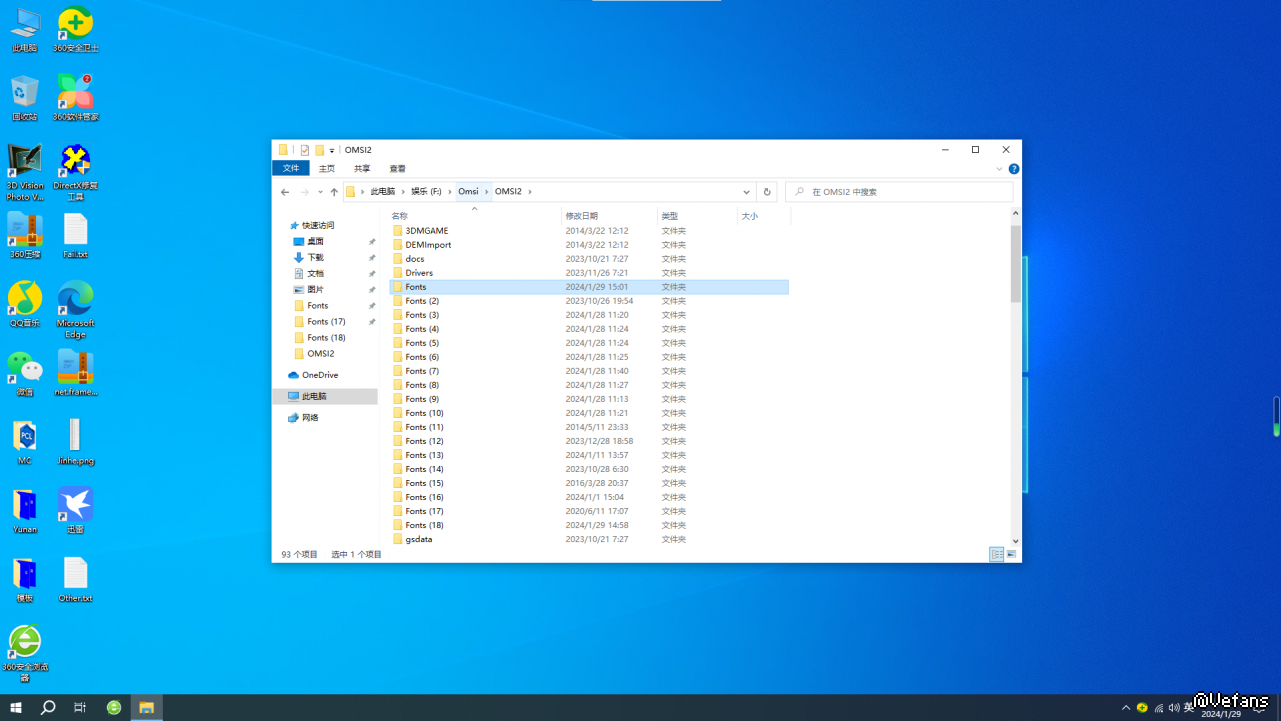Open the Explorer help question mark icon
Viewport: 1281px width, 721px height.
coord(1013,169)
